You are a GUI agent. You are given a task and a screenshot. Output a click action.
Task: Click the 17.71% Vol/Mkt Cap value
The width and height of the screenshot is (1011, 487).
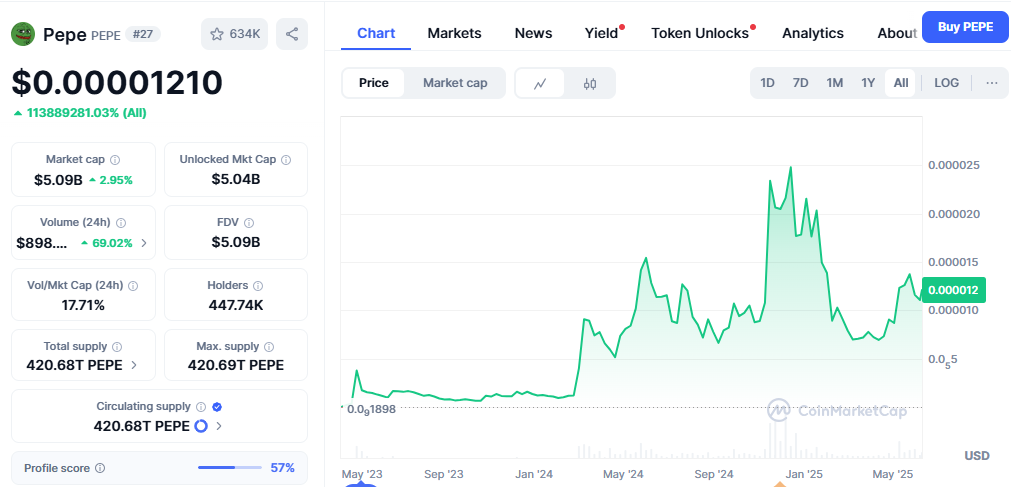point(83,304)
